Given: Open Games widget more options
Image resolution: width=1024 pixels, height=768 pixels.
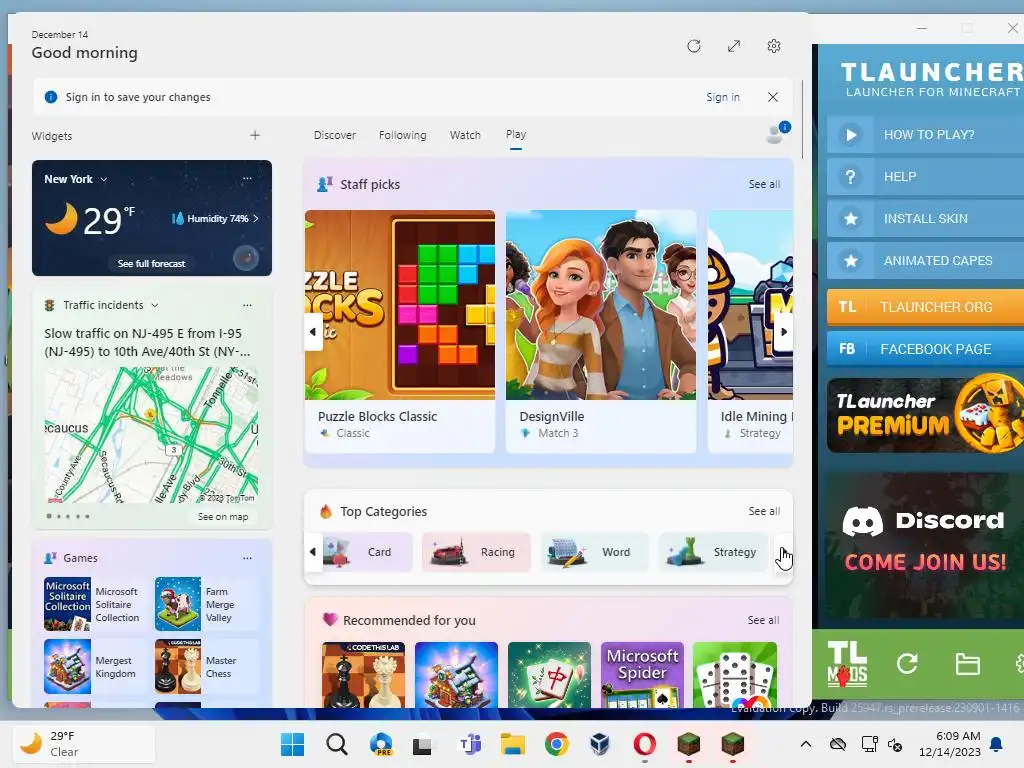Looking at the screenshot, I should 247,558.
